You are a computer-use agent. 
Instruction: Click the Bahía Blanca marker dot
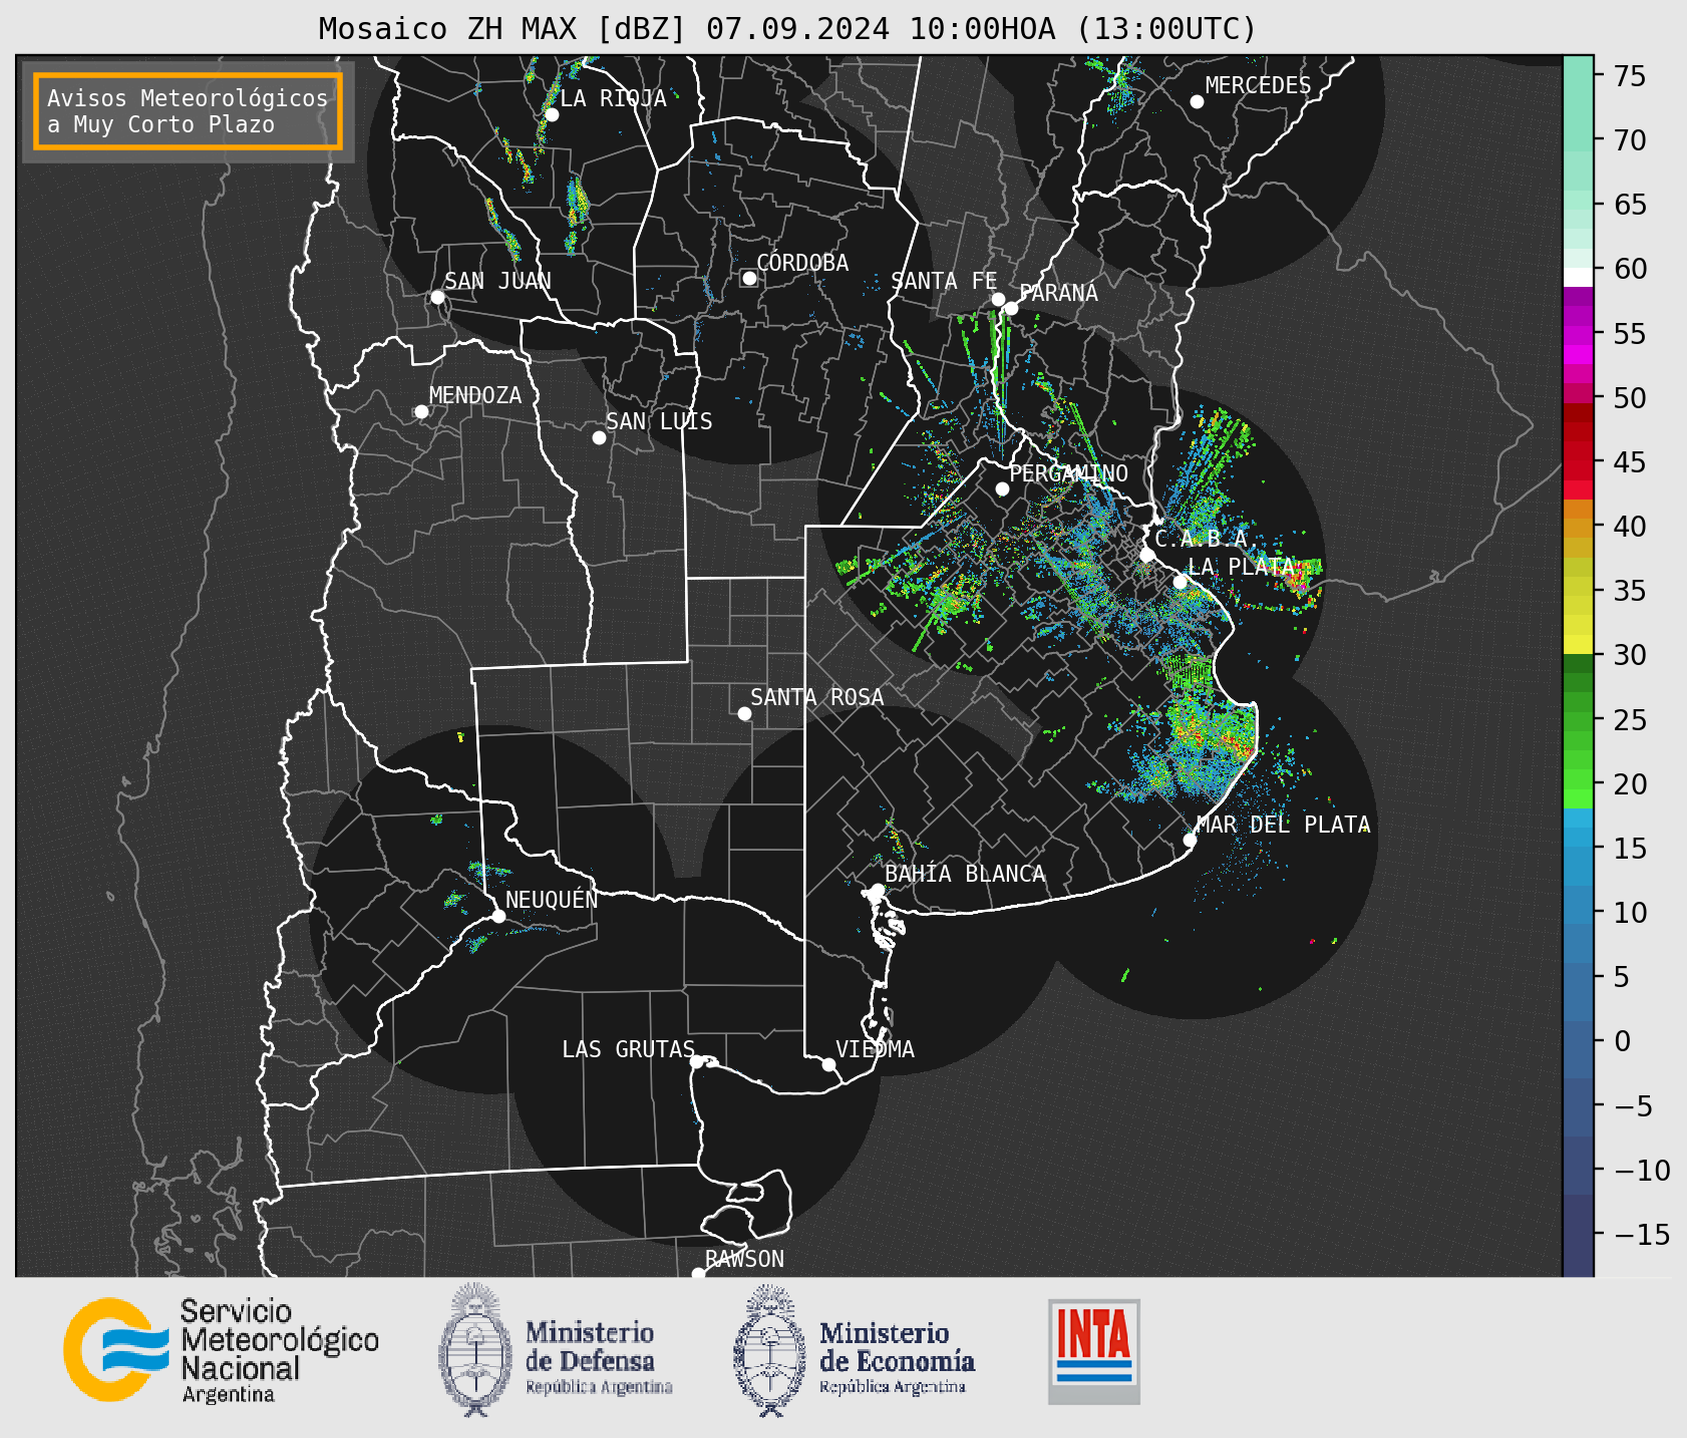pos(877,890)
